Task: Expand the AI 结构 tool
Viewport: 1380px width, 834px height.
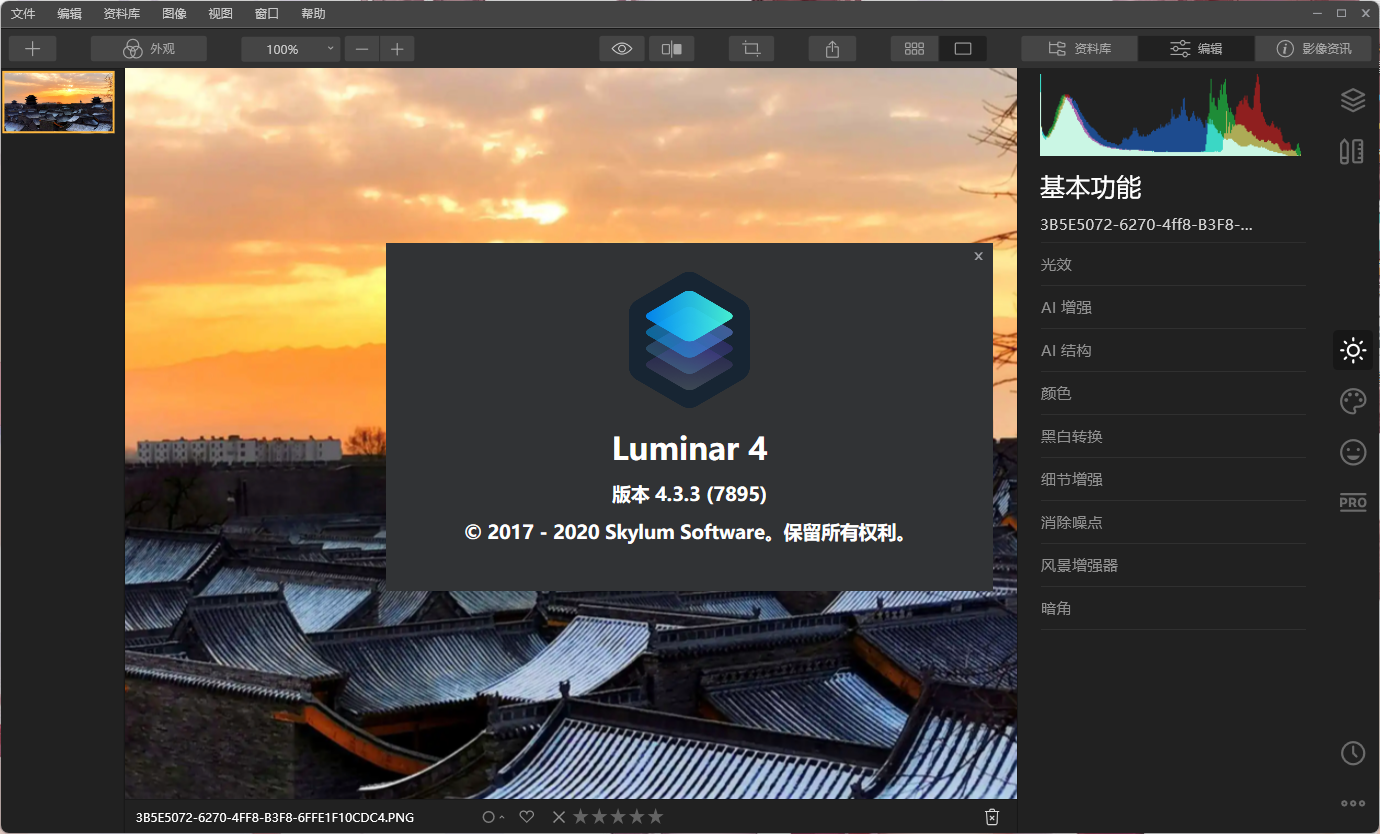Action: pyautogui.click(x=1173, y=351)
